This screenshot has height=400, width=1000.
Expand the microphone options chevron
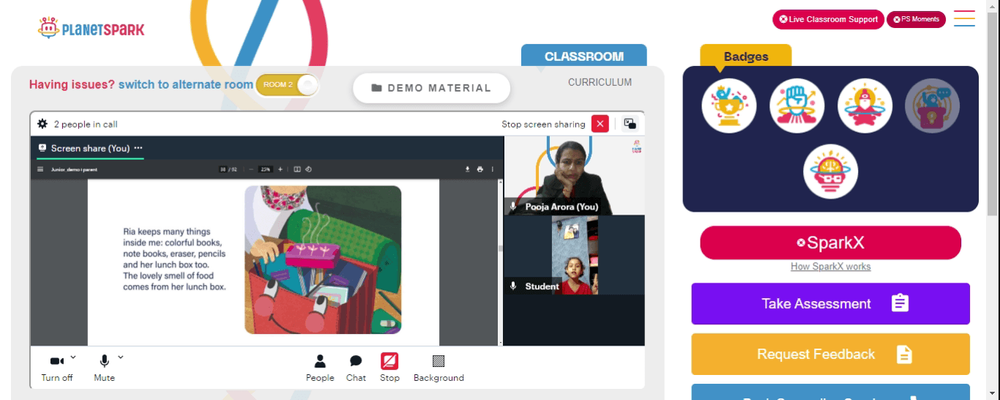(x=121, y=357)
